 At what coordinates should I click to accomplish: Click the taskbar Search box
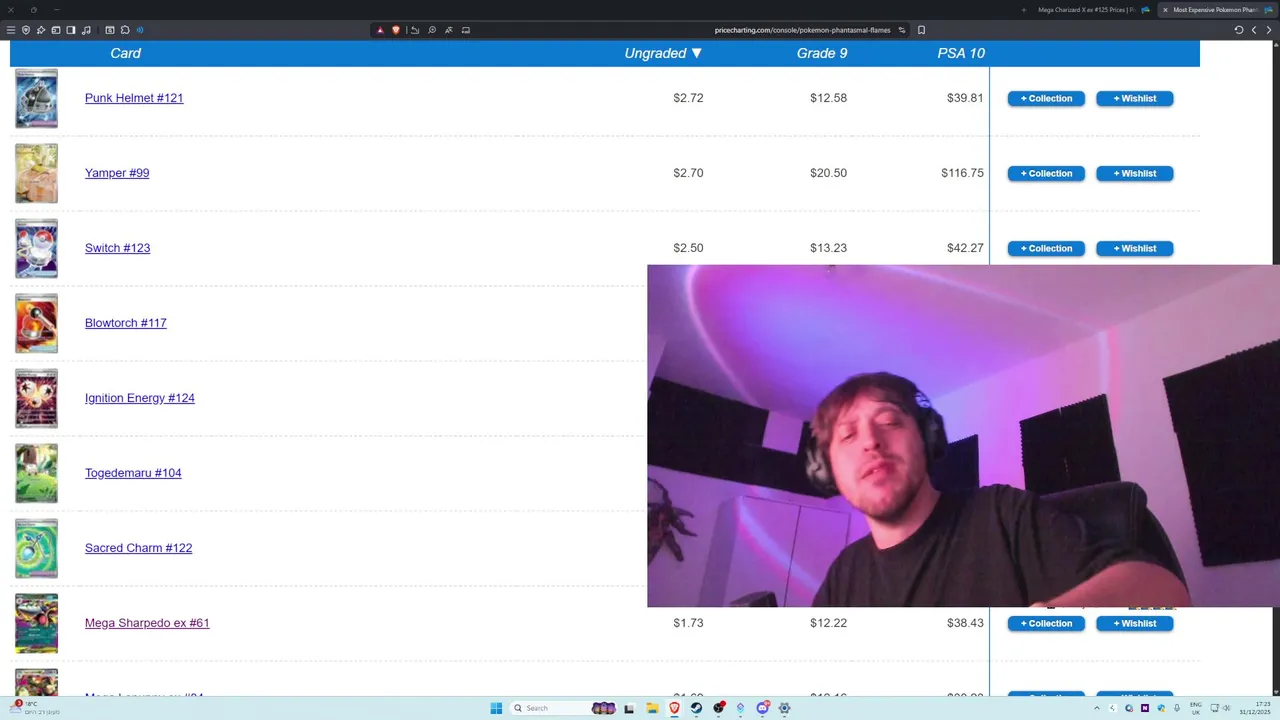coord(565,708)
